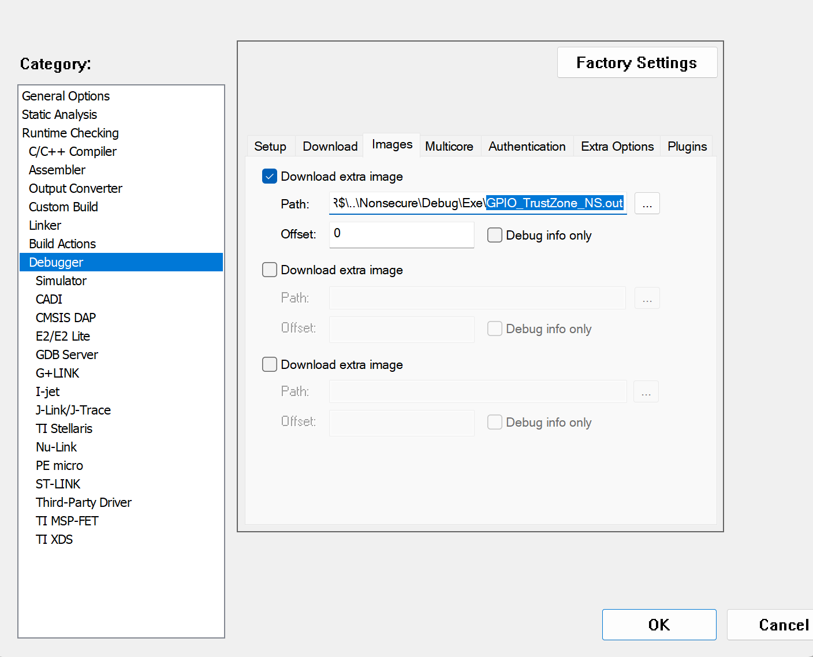Select the Images tab

pyautogui.click(x=392, y=145)
